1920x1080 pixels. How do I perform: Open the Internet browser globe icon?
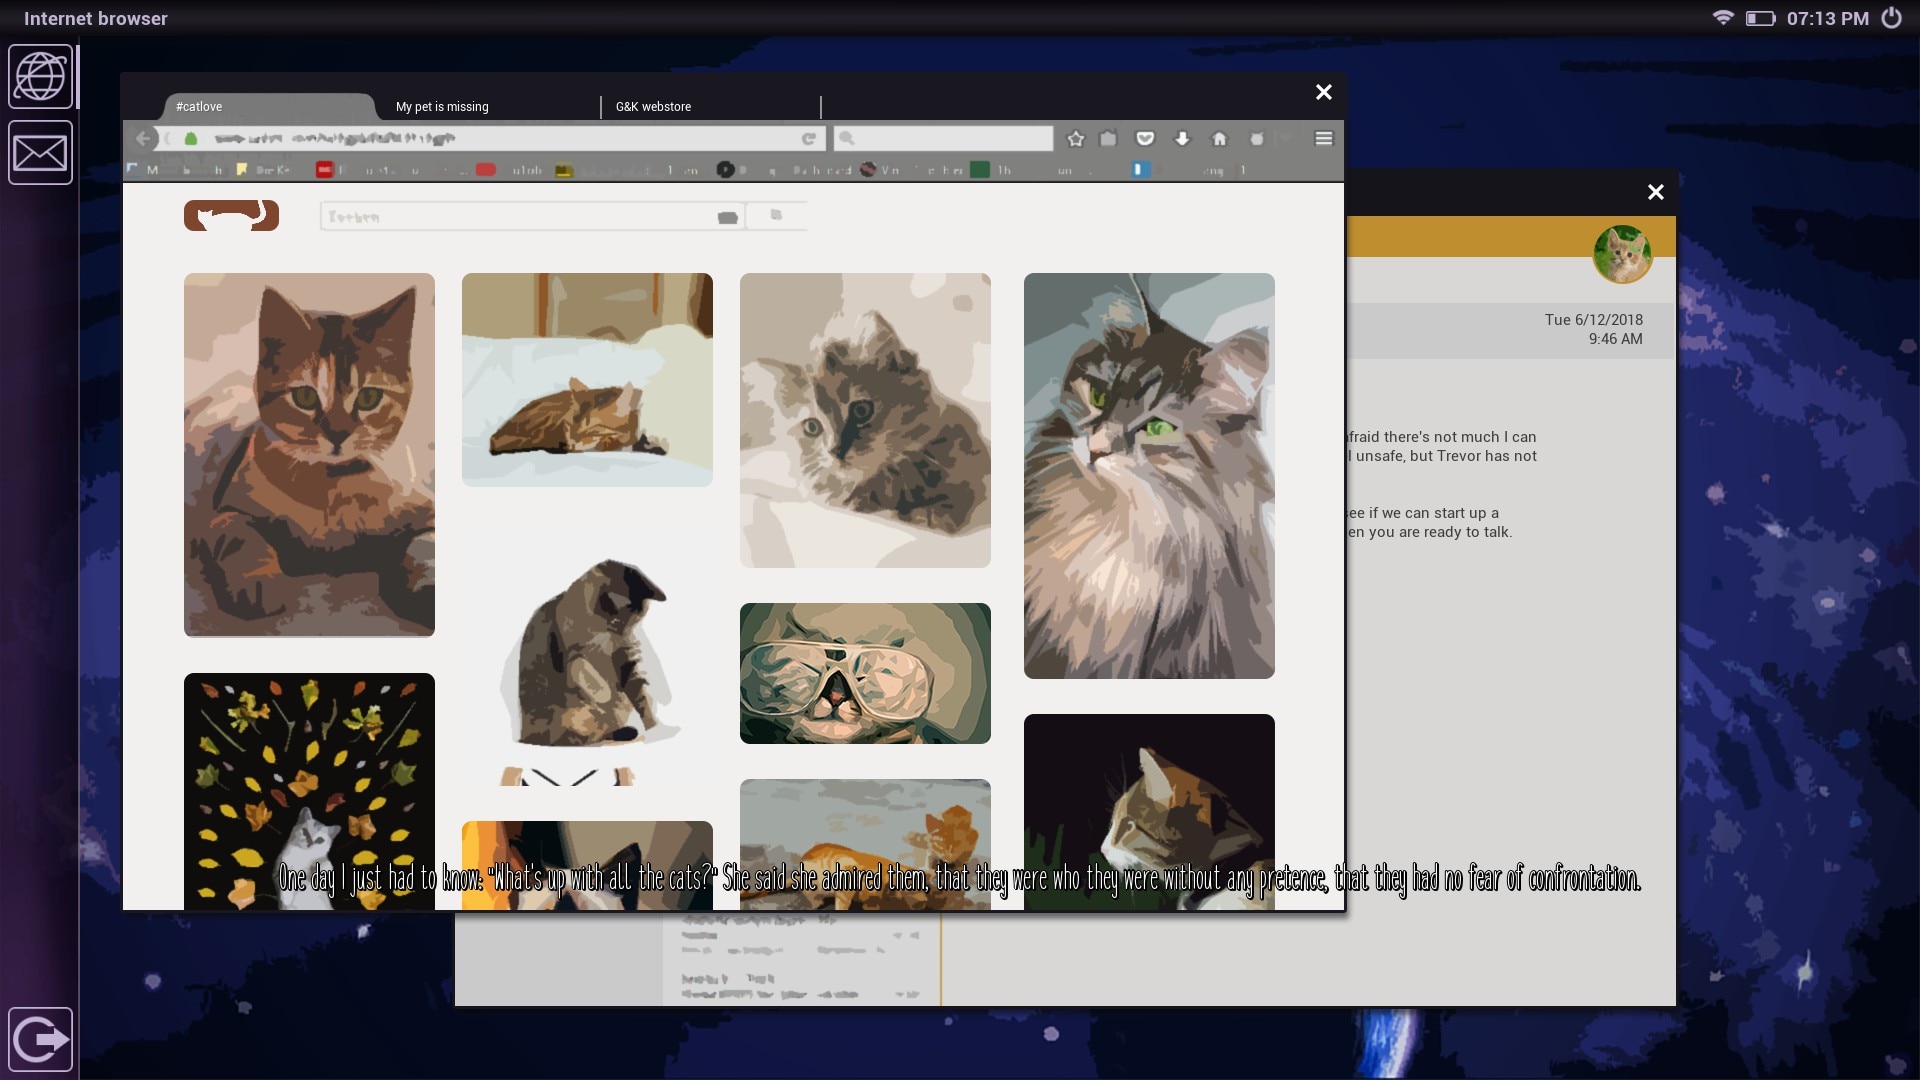pyautogui.click(x=40, y=77)
